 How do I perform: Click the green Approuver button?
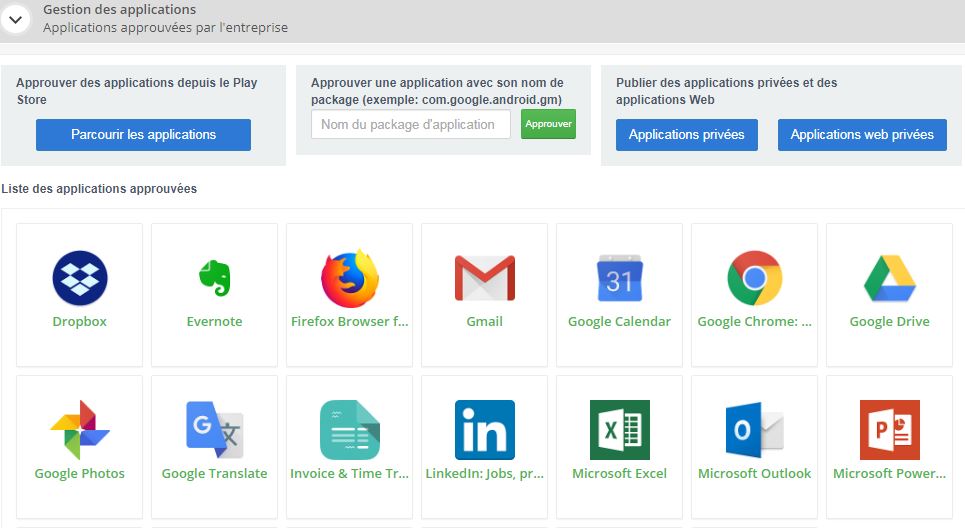[x=548, y=124]
